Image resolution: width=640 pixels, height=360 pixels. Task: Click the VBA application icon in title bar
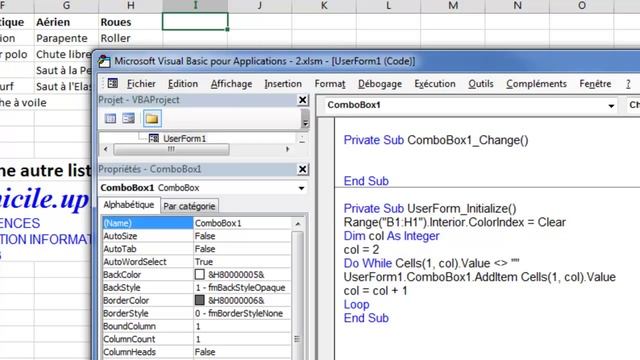coord(104,61)
